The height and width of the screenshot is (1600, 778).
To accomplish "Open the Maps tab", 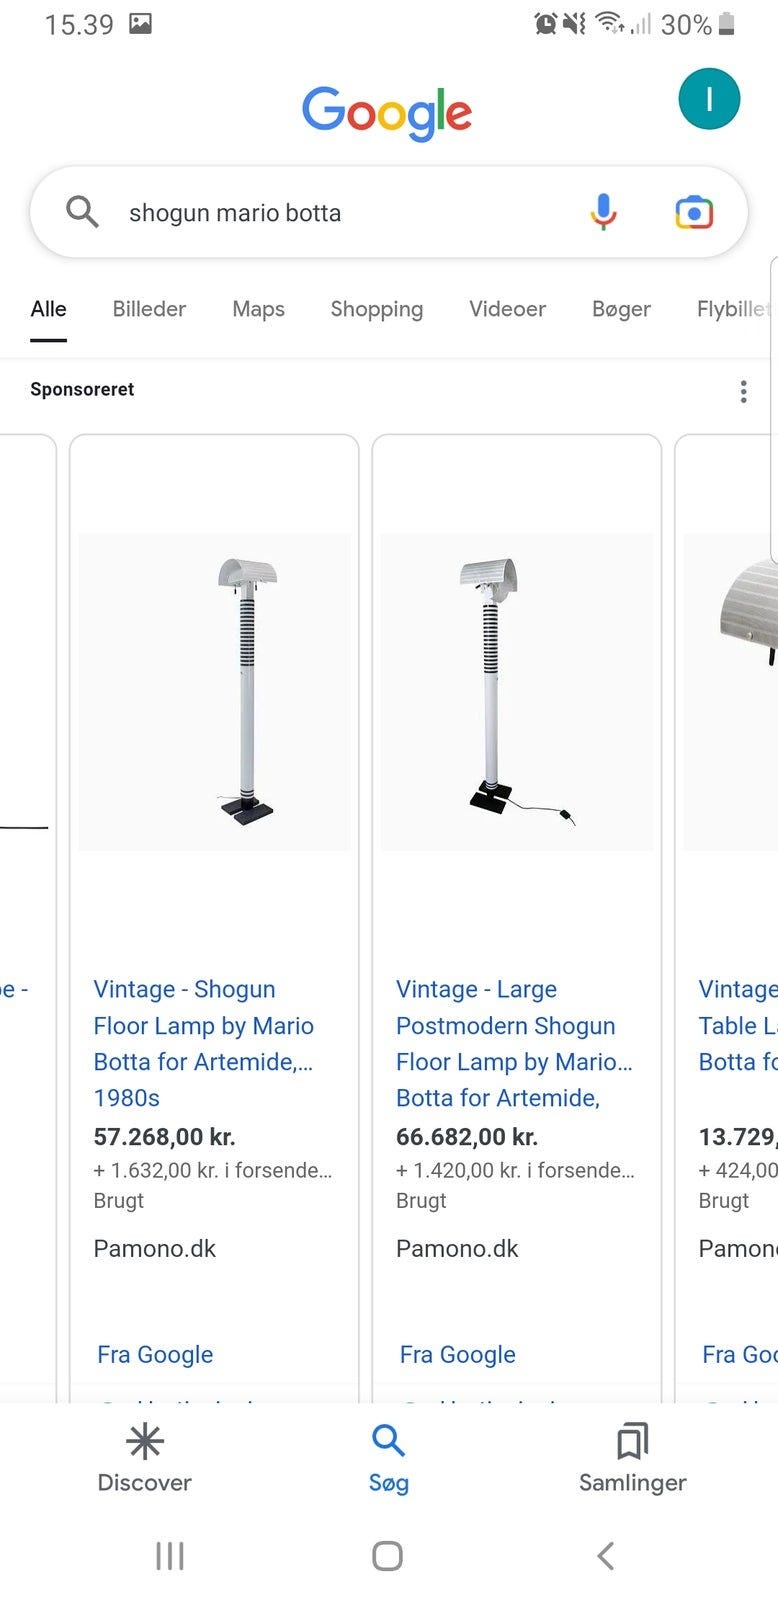I will pyautogui.click(x=258, y=309).
